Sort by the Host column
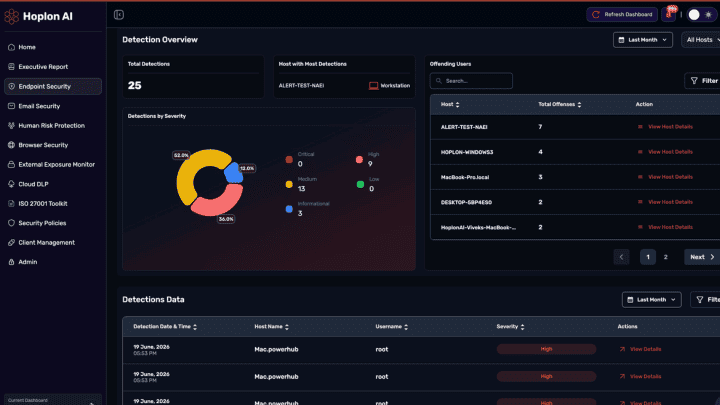The height and width of the screenshot is (405, 720). click(450, 105)
